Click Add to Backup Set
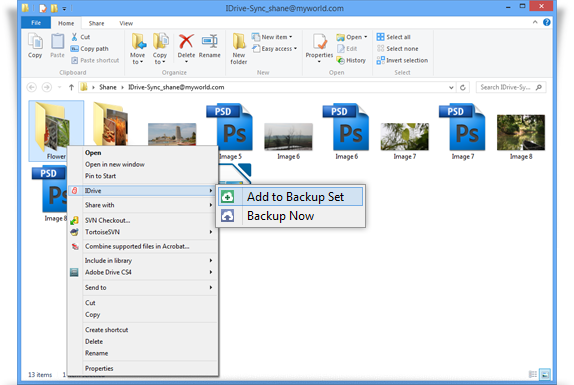The width and height of the screenshot is (574, 385). (x=291, y=197)
